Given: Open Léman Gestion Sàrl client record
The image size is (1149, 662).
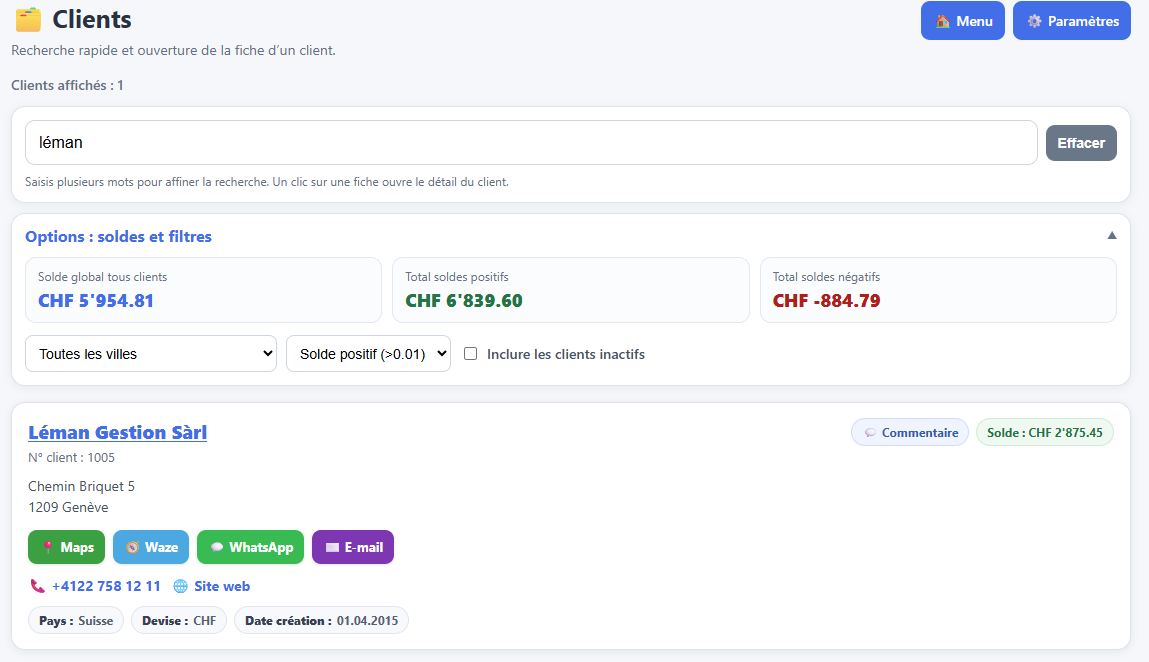Looking at the screenshot, I should pos(117,433).
